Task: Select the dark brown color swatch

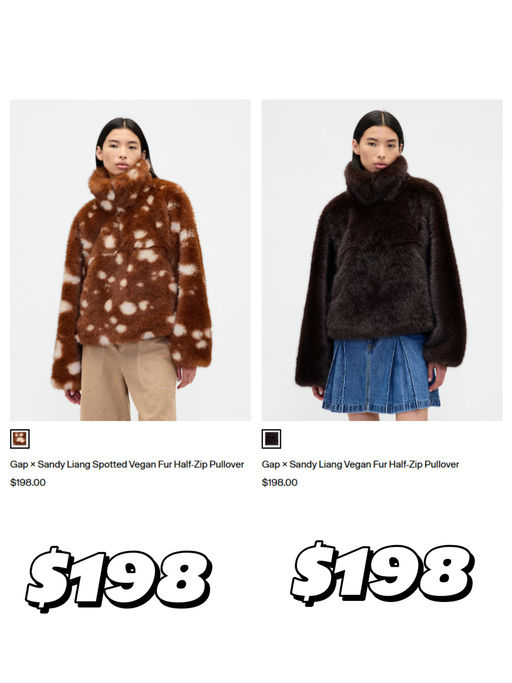Action: (271, 439)
